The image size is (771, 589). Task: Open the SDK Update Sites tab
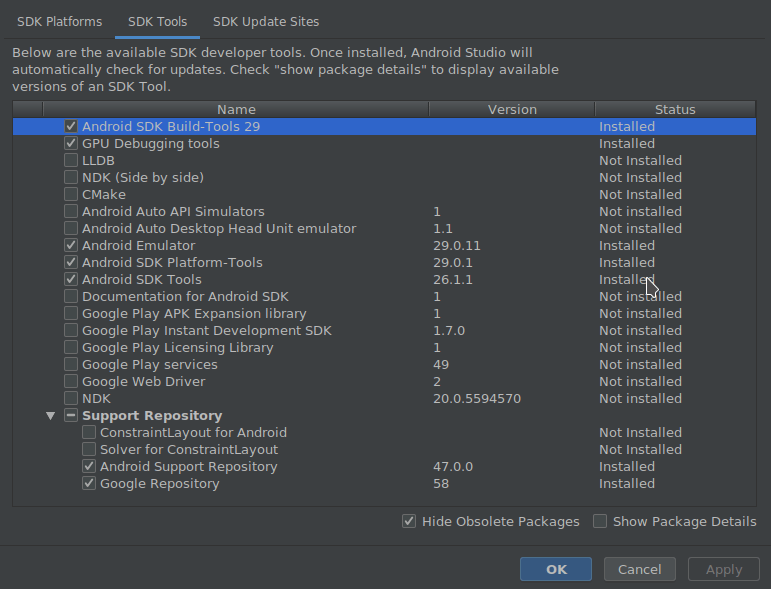[266, 22]
